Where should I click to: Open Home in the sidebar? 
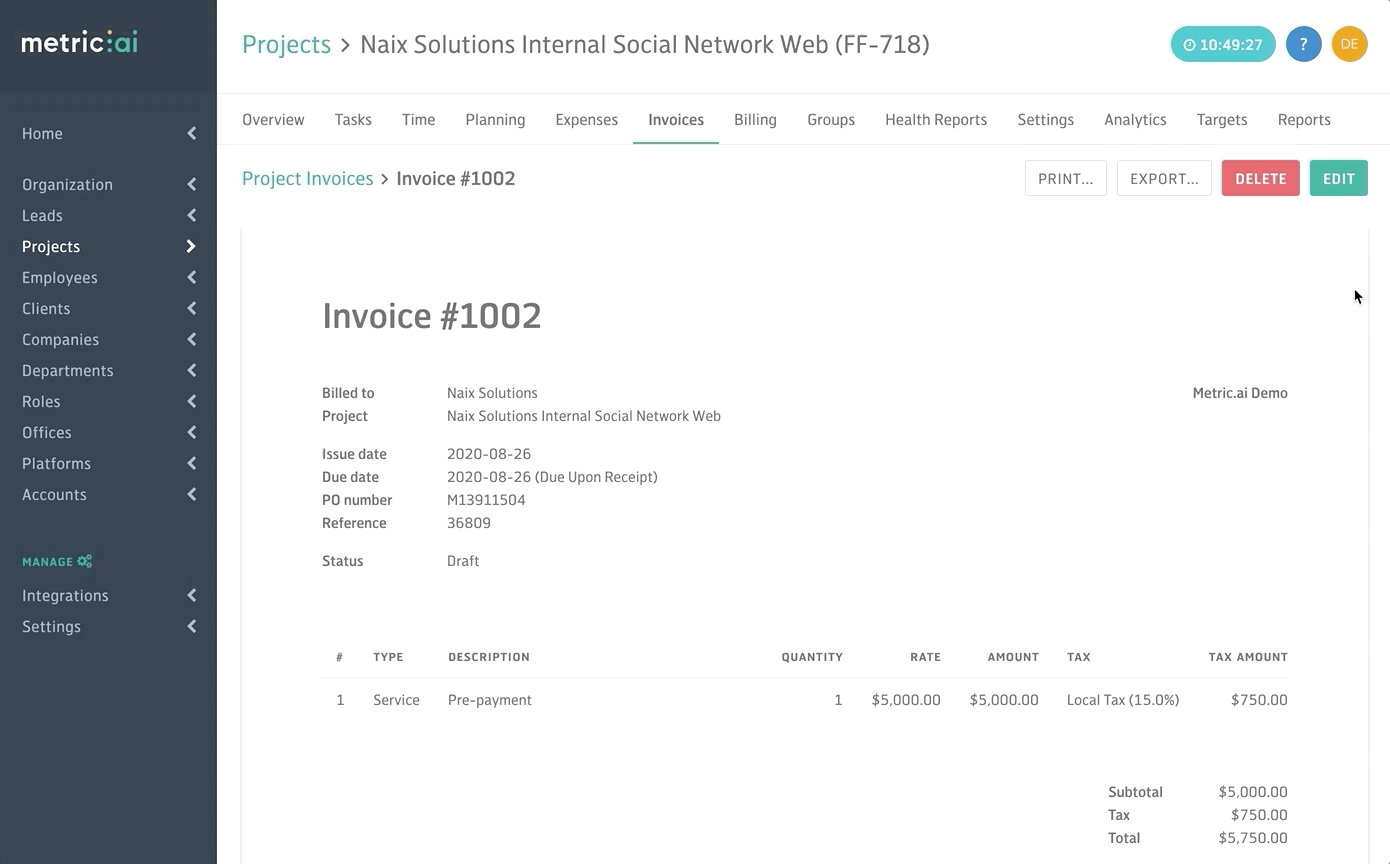point(42,133)
